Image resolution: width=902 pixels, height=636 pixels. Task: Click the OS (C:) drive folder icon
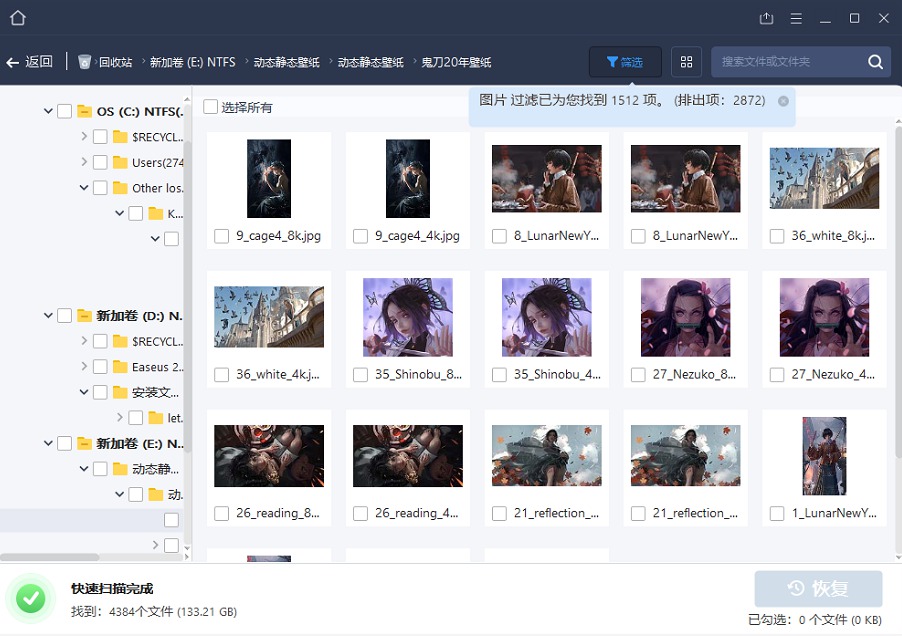point(85,111)
